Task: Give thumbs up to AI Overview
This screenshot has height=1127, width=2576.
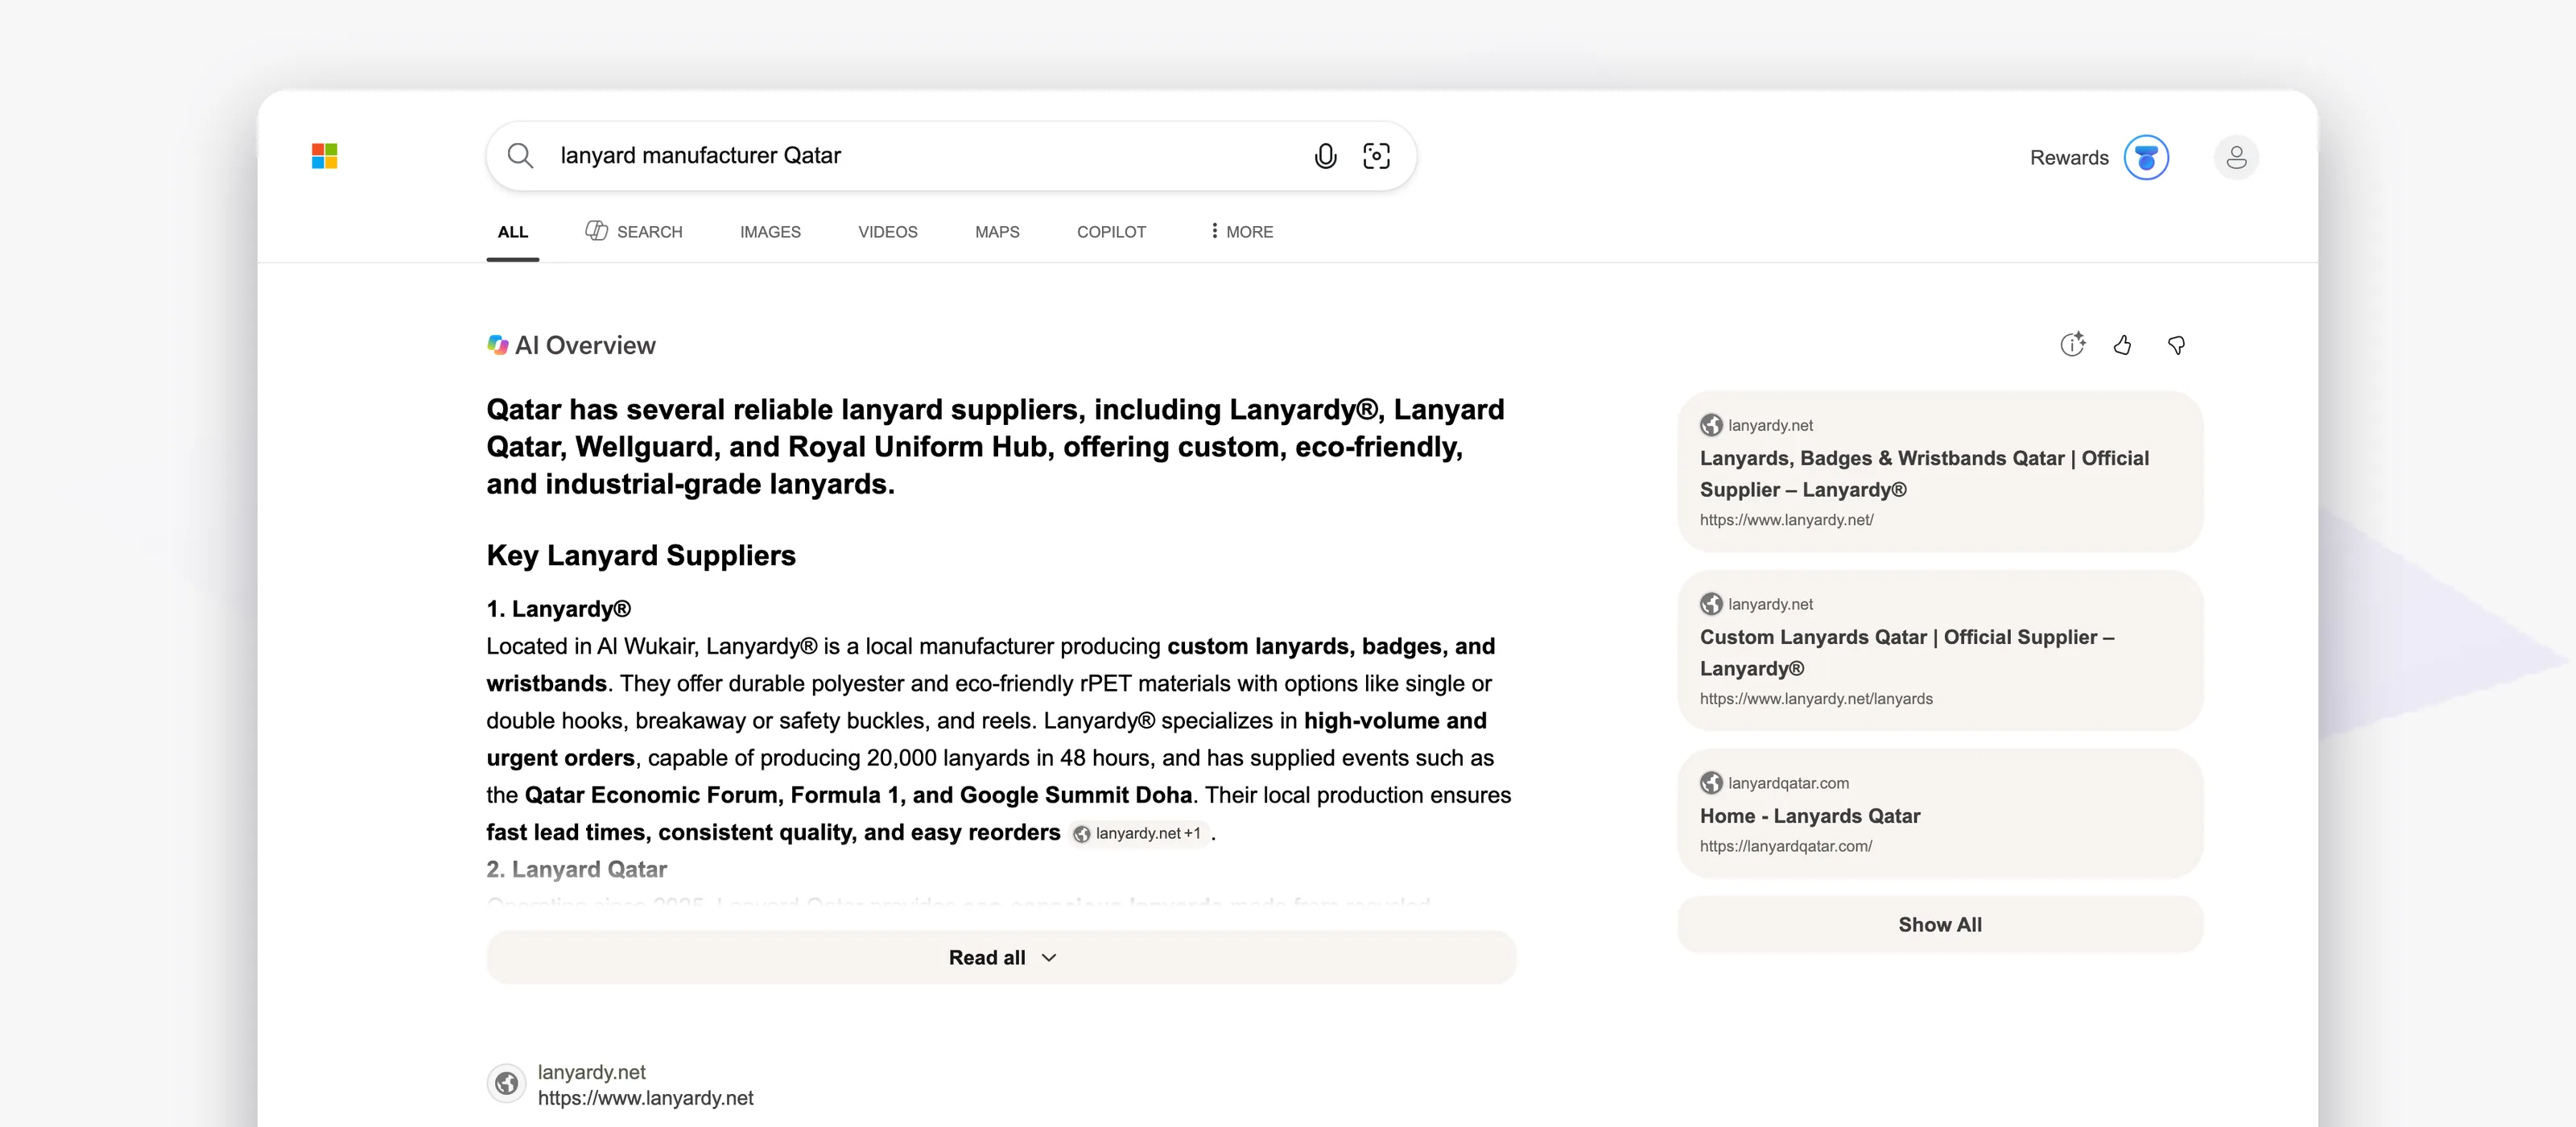Action: [x=2122, y=345]
